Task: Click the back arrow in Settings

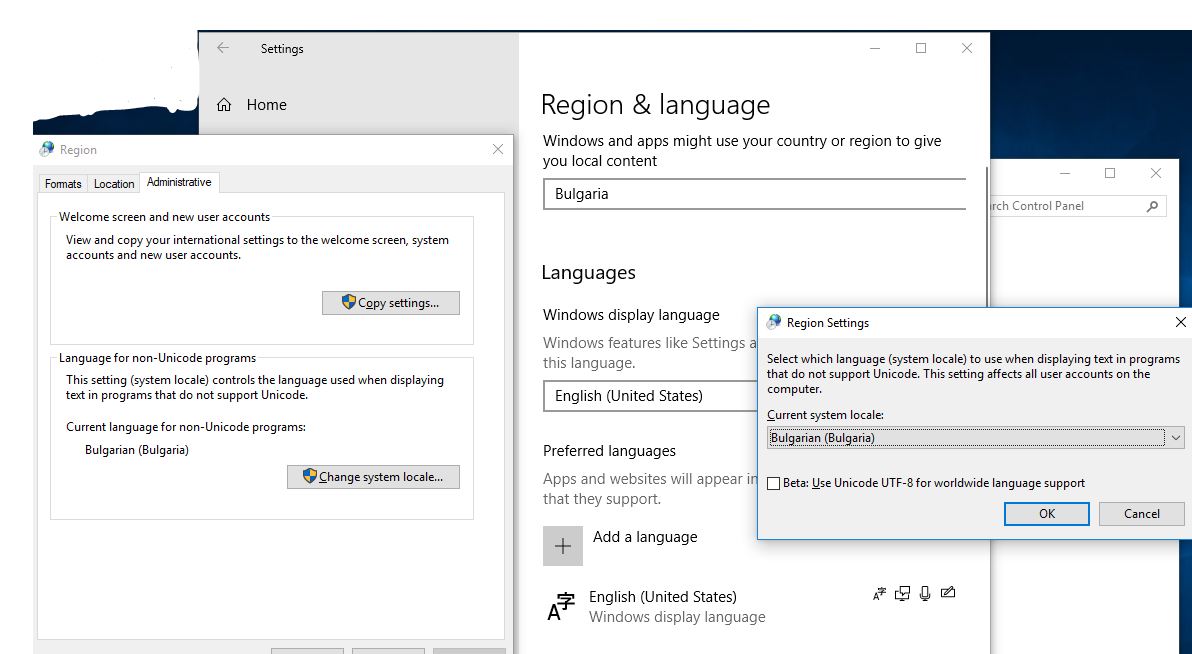Action: pos(223,48)
